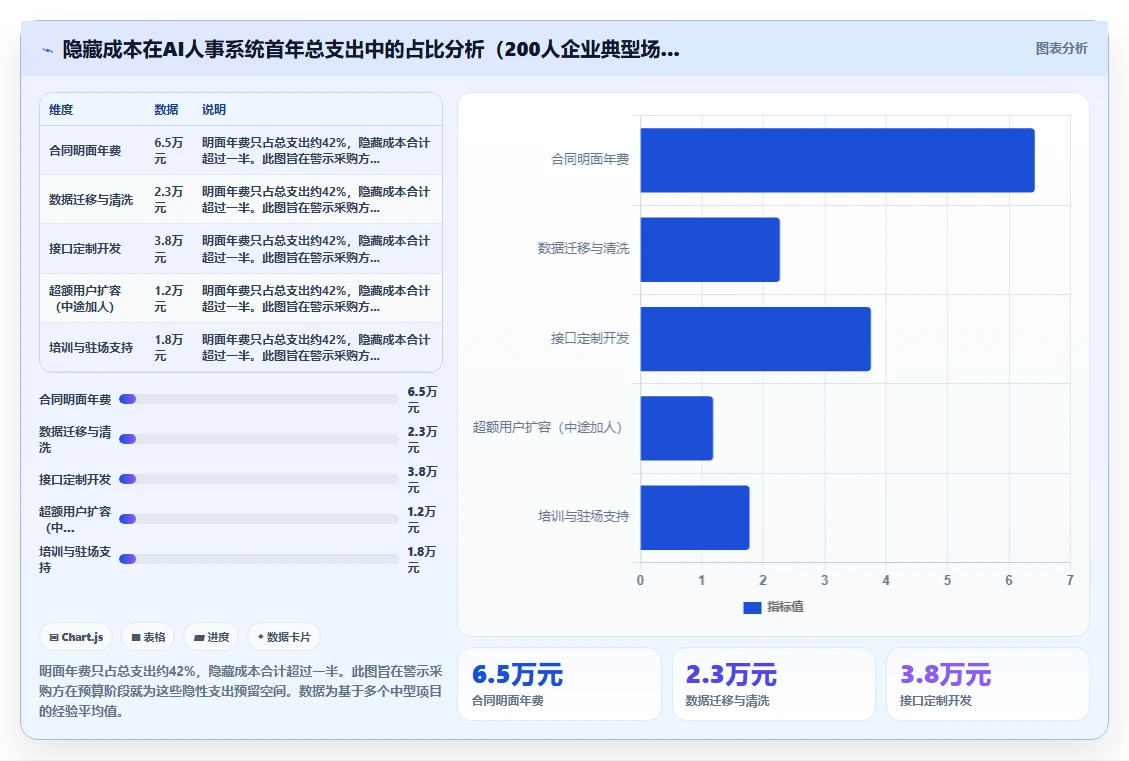Click the 1.8万元 value in the table
This screenshot has height=761, width=1129.
pos(168,348)
